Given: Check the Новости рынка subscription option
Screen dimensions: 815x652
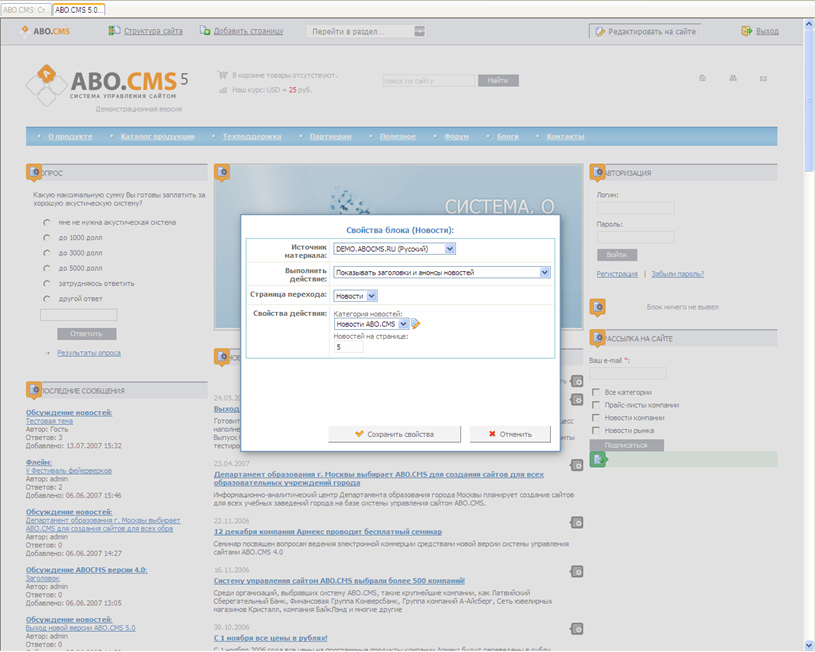Looking at the screenshot, I should click(595, 432).
